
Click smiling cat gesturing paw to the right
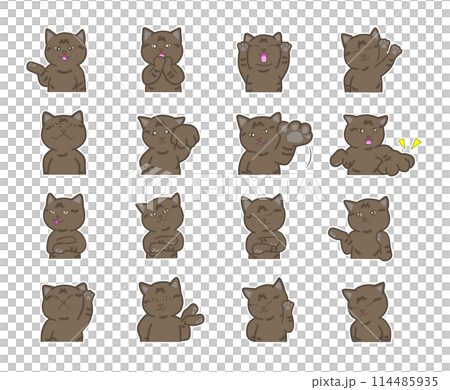[170, 310]
